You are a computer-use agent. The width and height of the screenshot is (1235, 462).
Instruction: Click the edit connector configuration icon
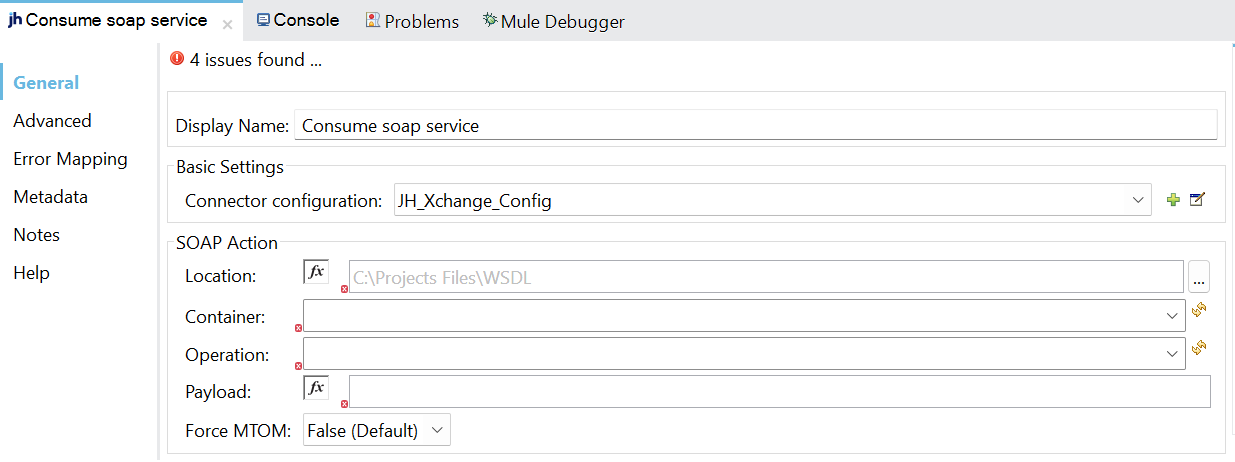[1197, 200]
